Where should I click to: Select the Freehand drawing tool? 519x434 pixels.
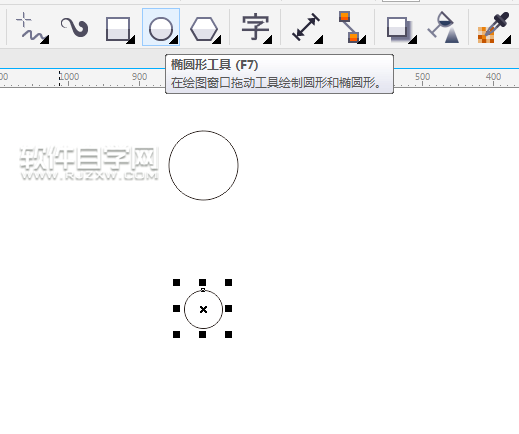(x=31, y=27)
